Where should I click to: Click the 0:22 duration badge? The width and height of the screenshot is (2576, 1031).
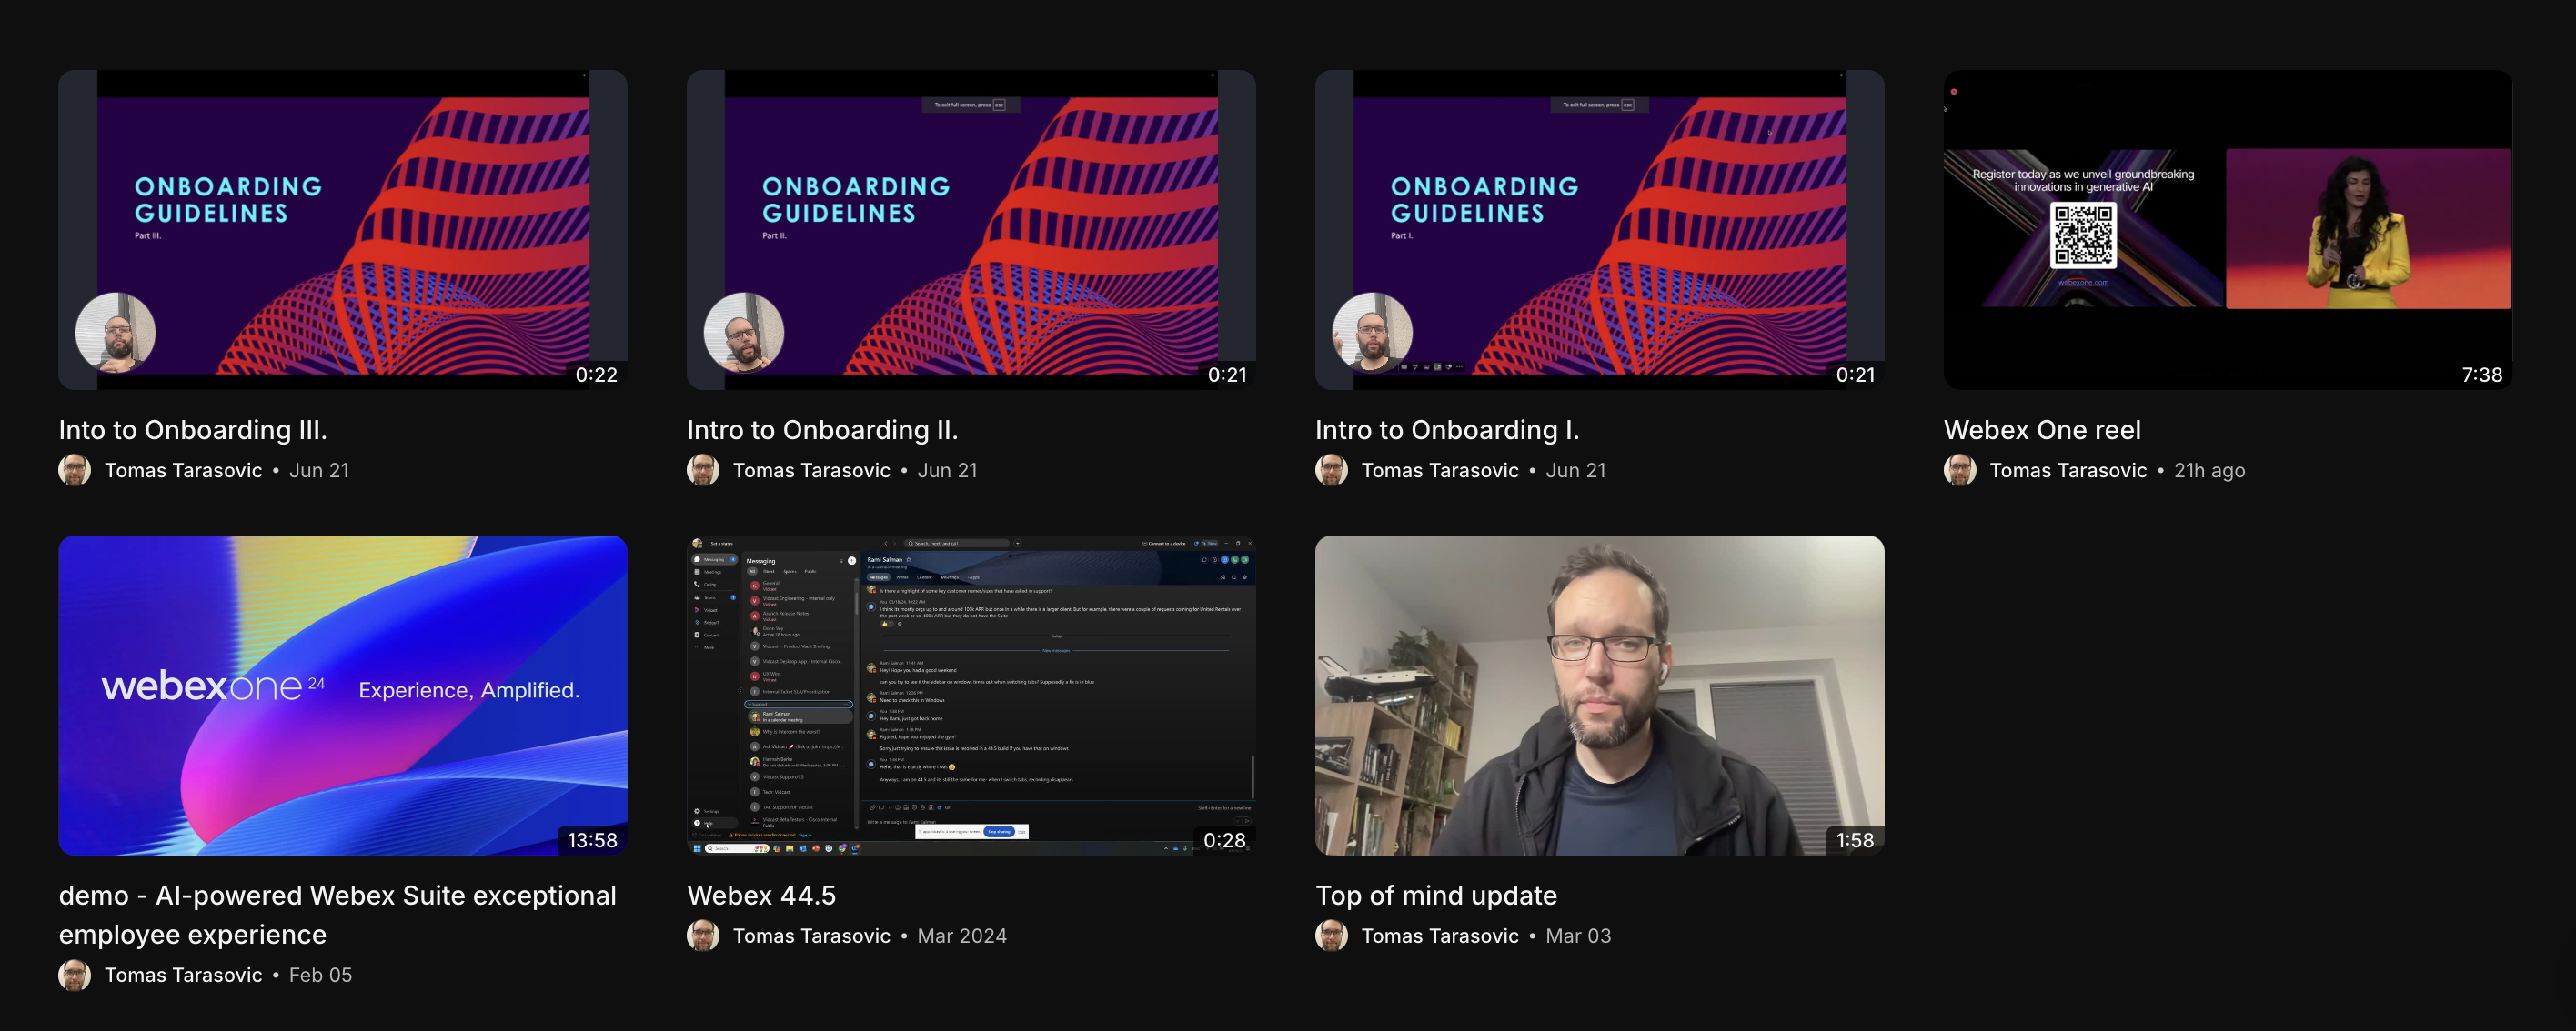click(596, 375)
